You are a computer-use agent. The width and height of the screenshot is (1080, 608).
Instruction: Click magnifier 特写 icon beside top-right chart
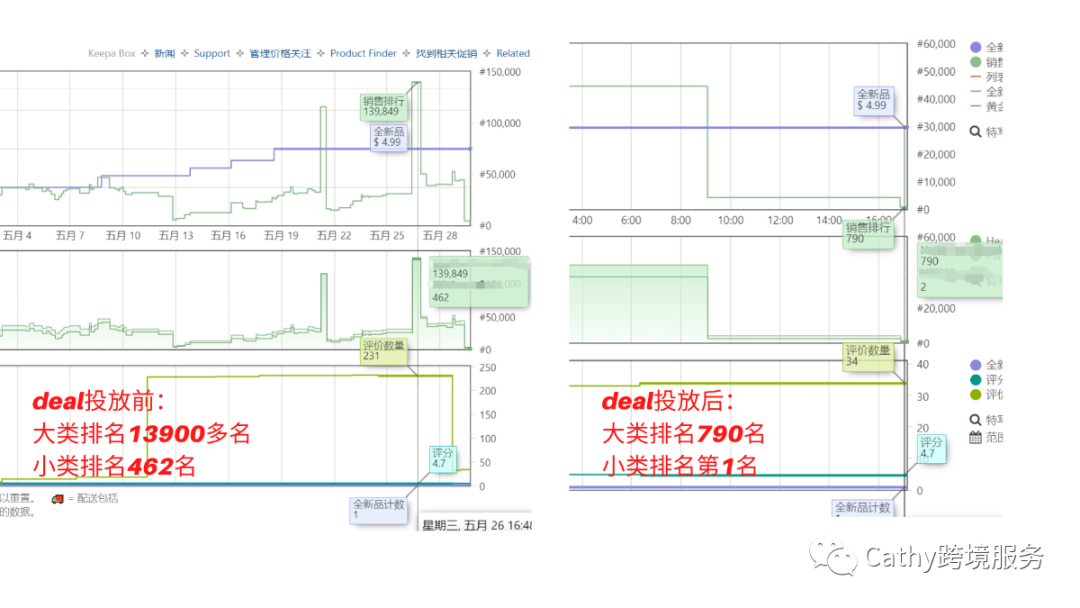click(975, 132)
